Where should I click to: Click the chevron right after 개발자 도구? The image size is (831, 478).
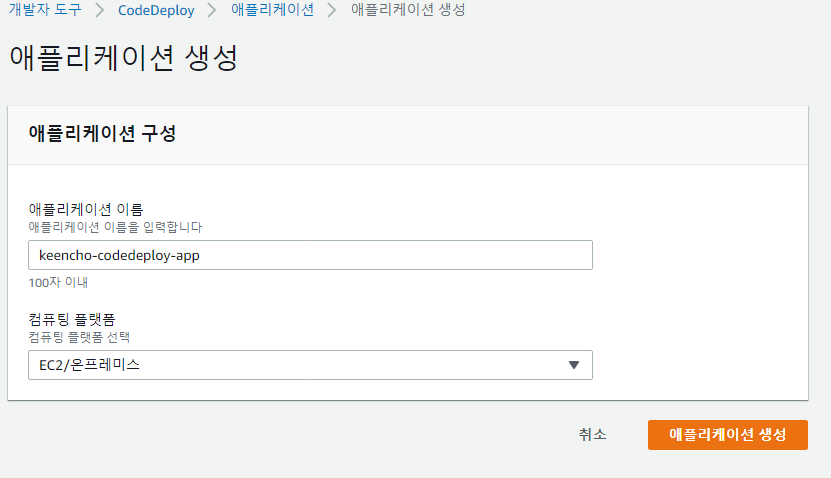point(100,10)
